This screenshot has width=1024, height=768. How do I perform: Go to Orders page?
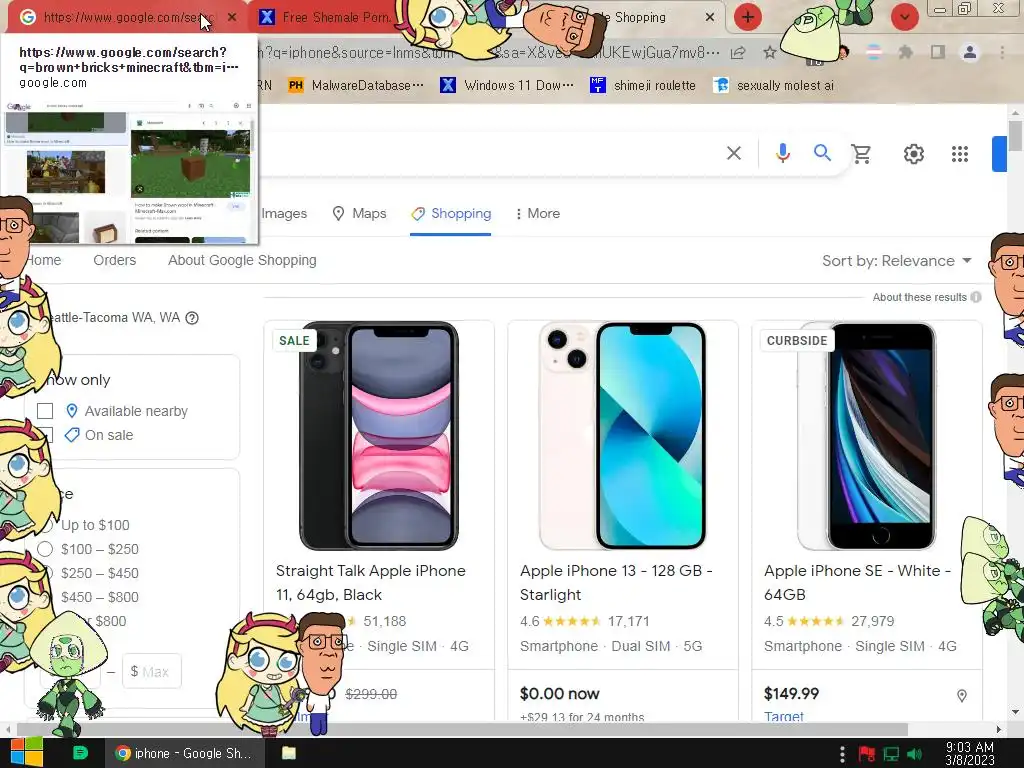click(x=114, y=260)
